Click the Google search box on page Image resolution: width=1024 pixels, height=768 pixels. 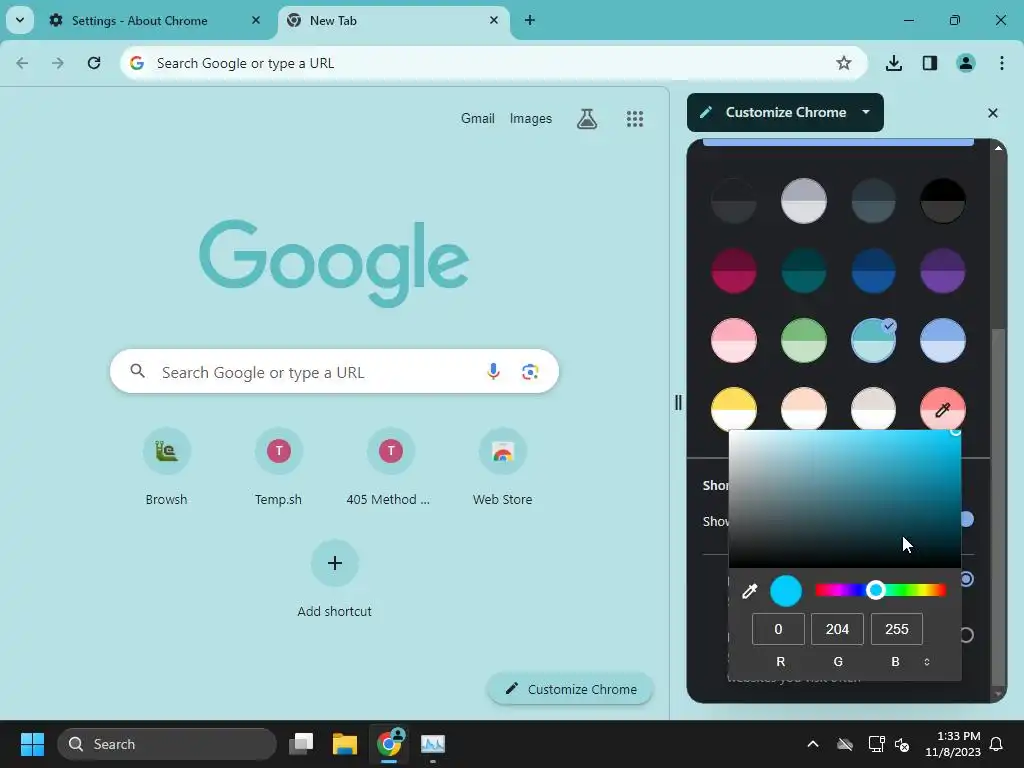click(x=334, y=372)
